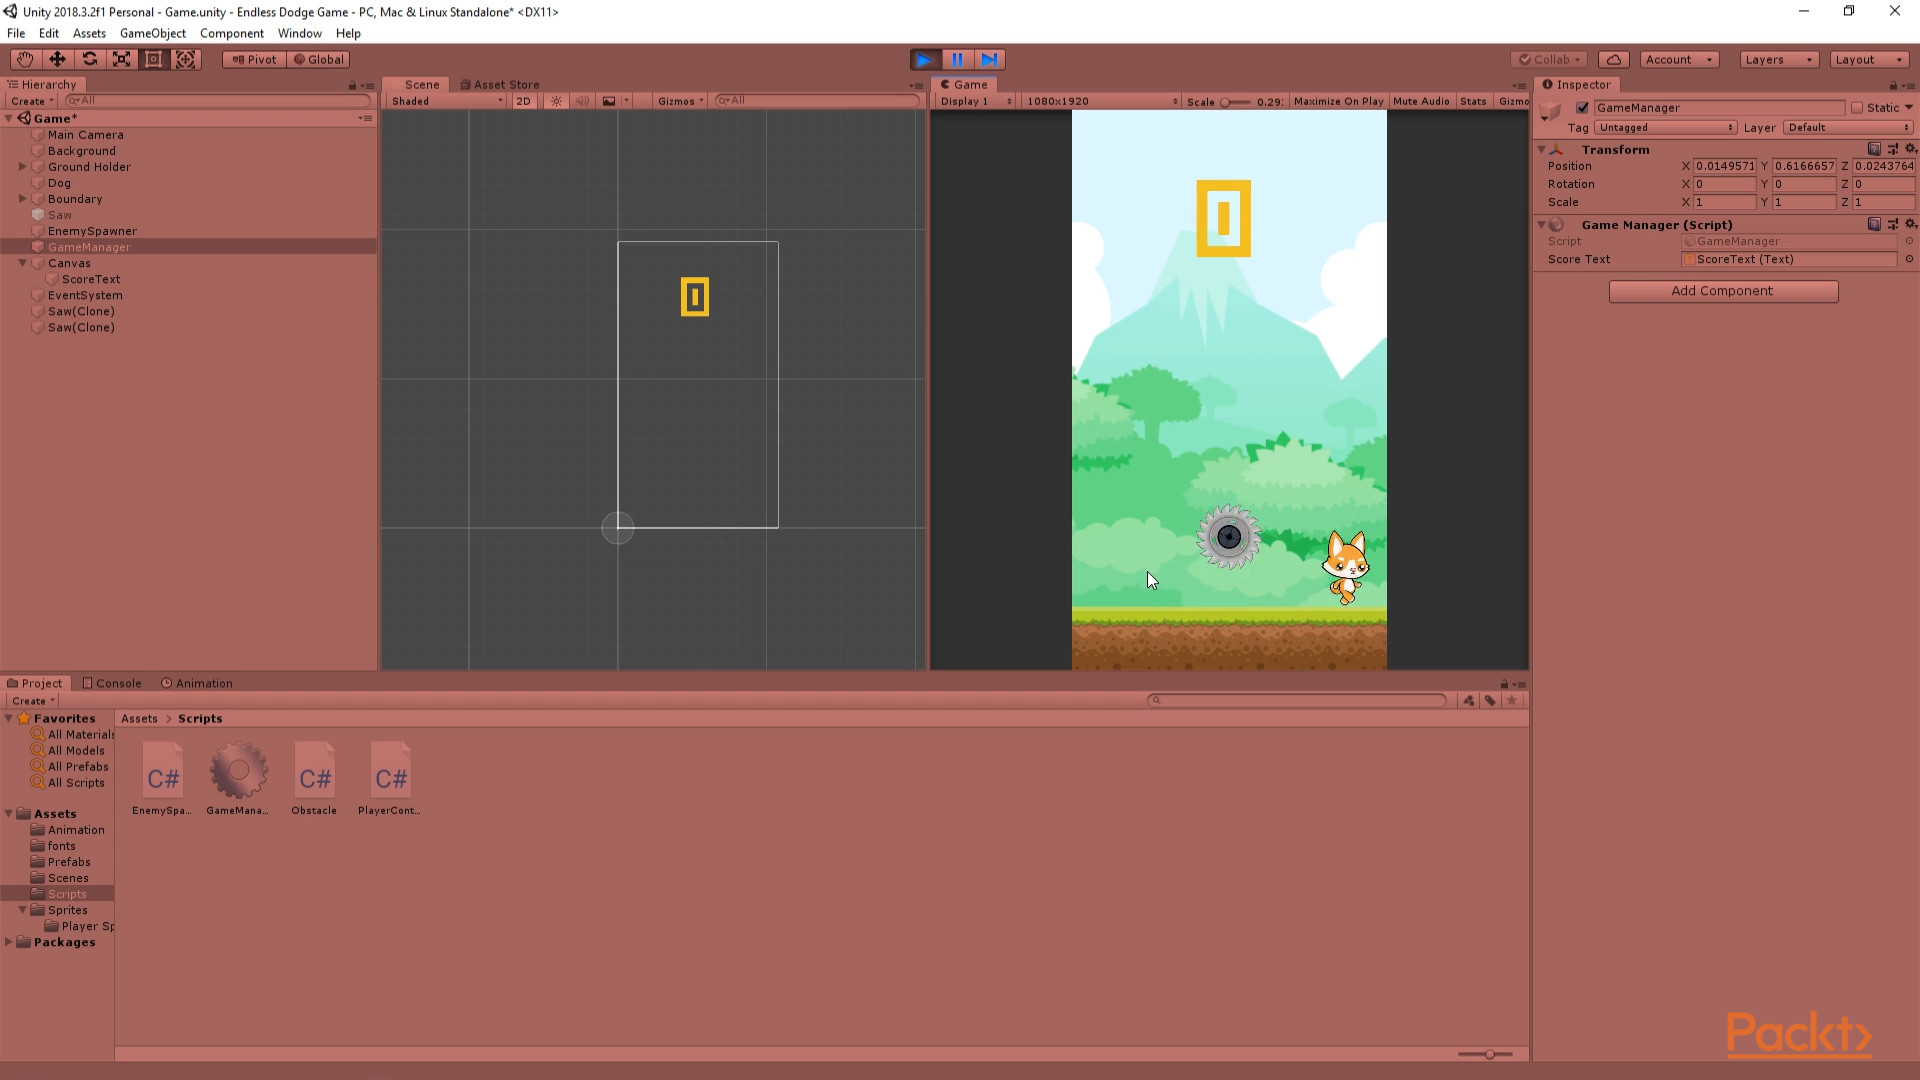Open the cloud services icon
The image size is (1920, 1080).
1613,59
